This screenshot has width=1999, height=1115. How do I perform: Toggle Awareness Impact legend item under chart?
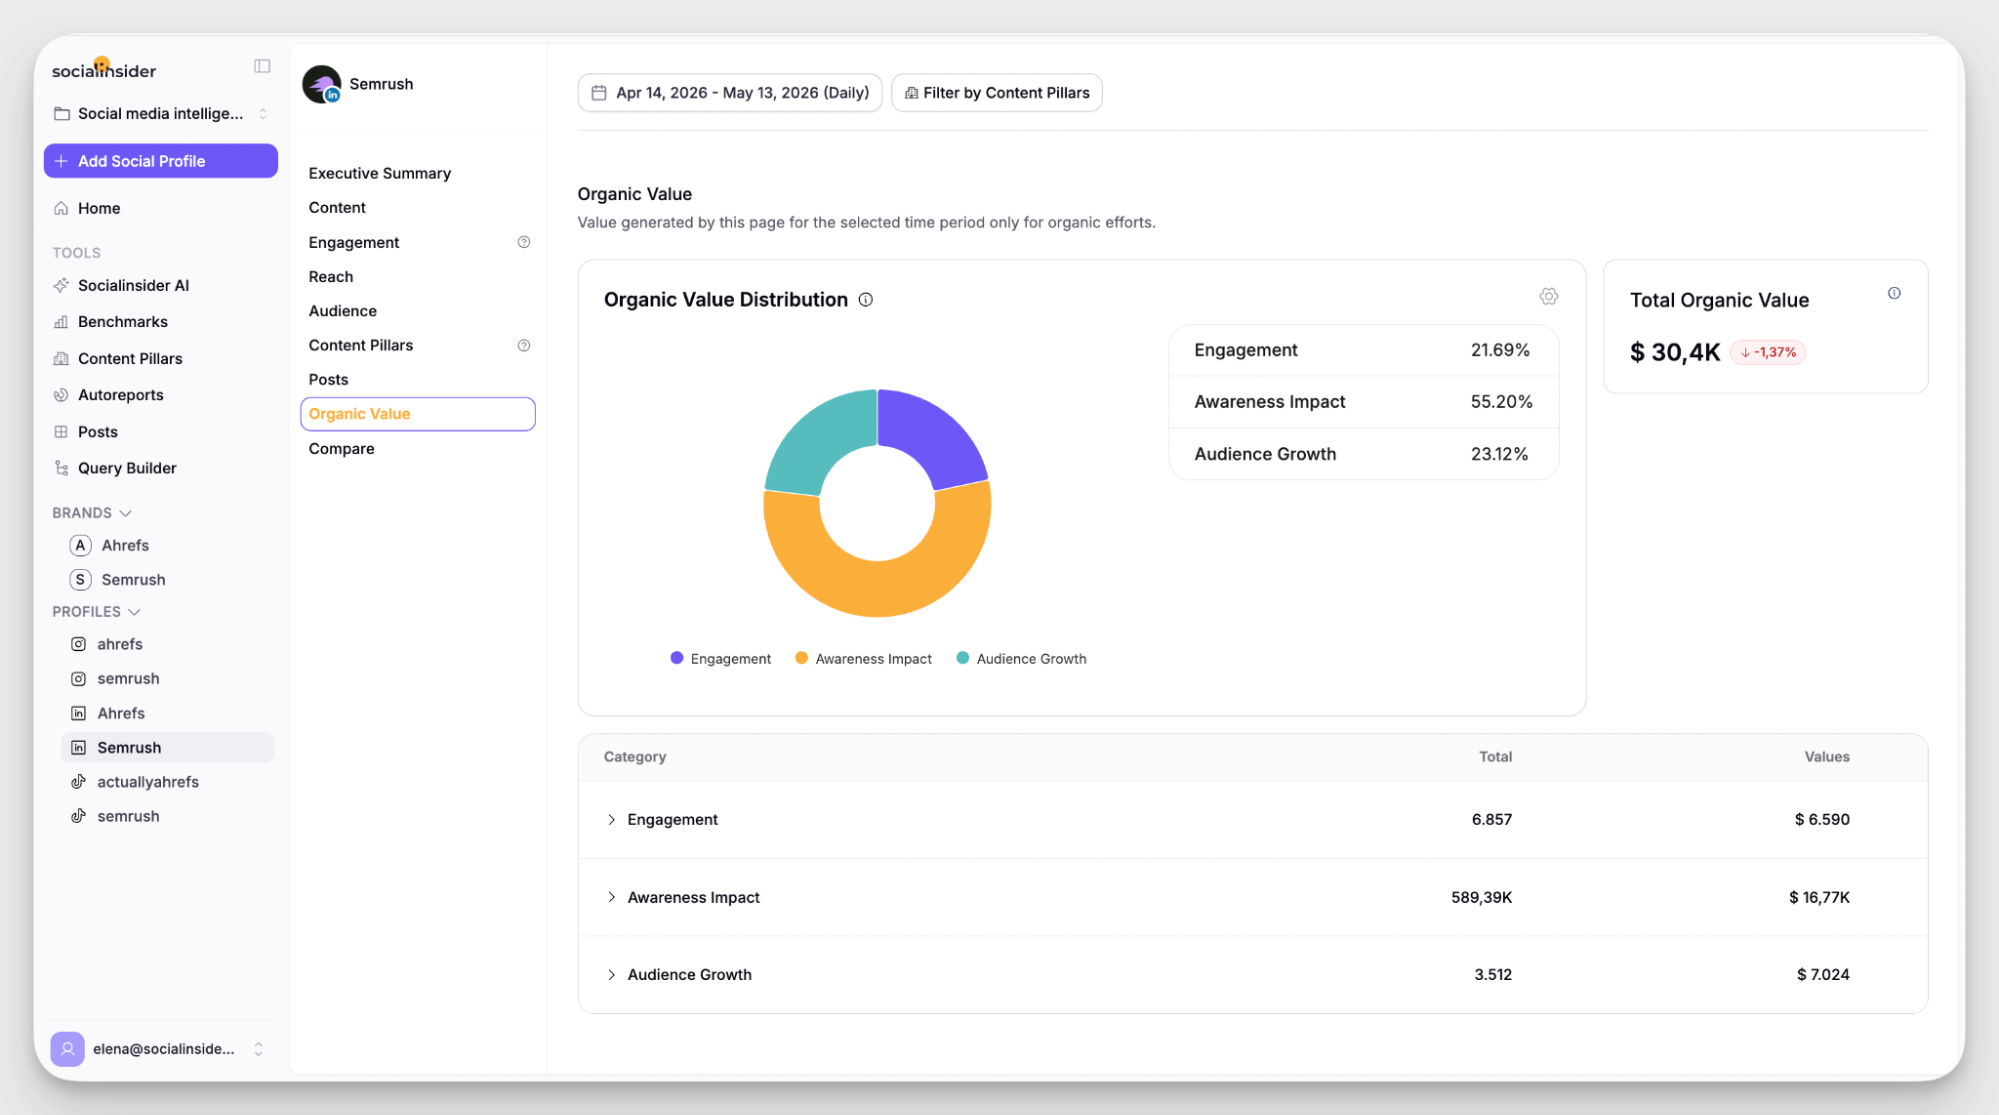tap(864, 659)
